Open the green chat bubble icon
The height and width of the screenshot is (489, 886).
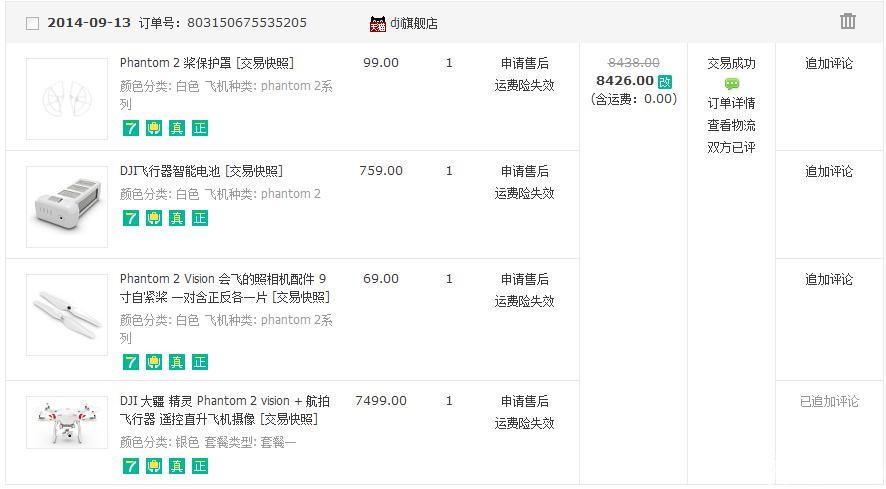732,84
